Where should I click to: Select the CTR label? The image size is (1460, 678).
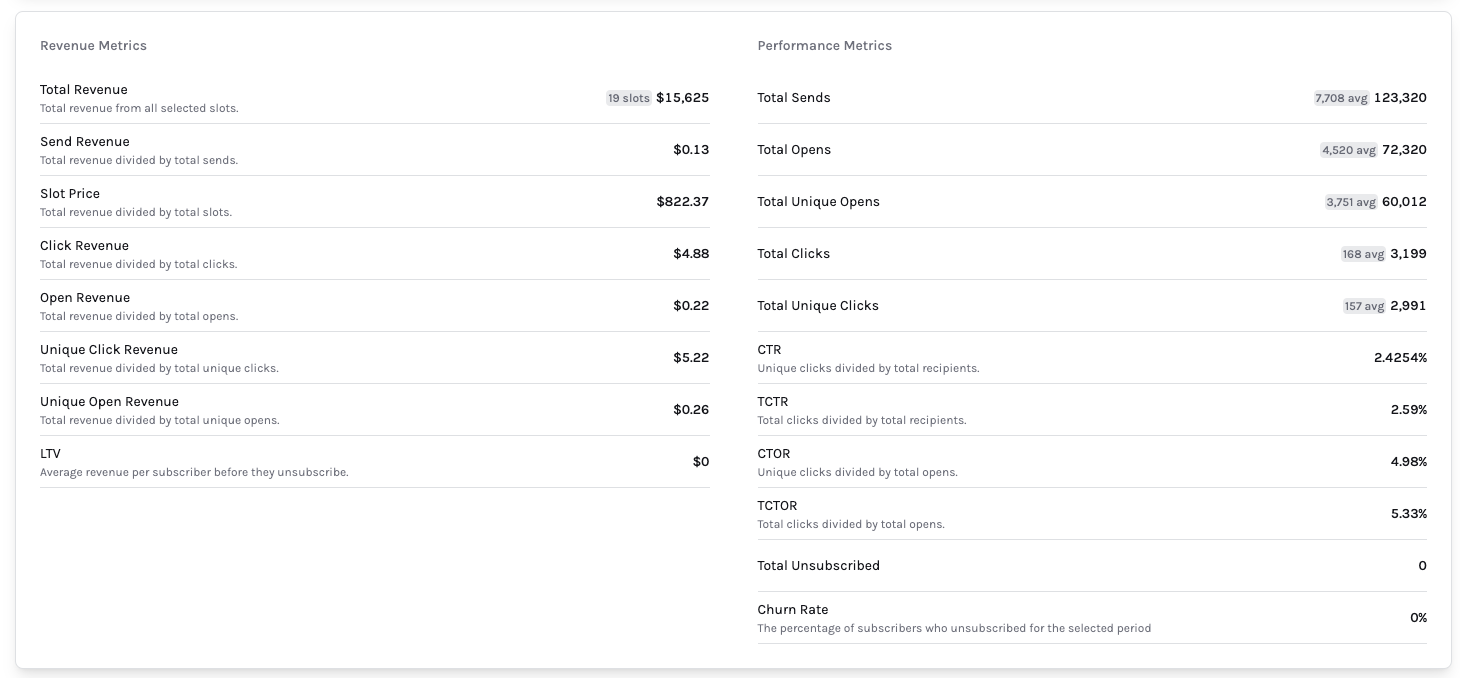(769, 350)
